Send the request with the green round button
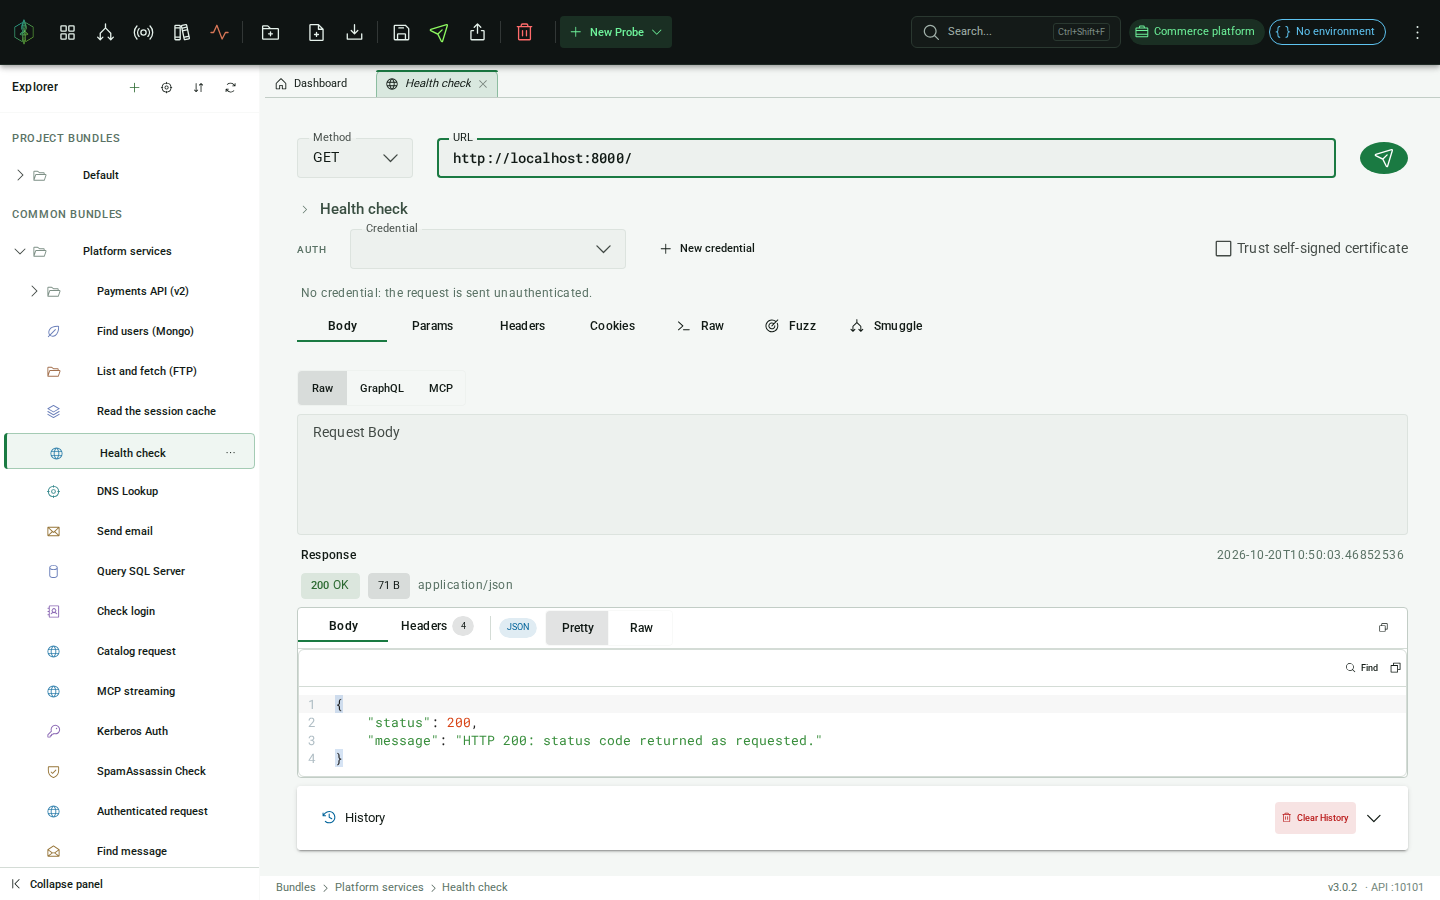This screenshot has height=900, width=1440. (x=1384, y=158)
